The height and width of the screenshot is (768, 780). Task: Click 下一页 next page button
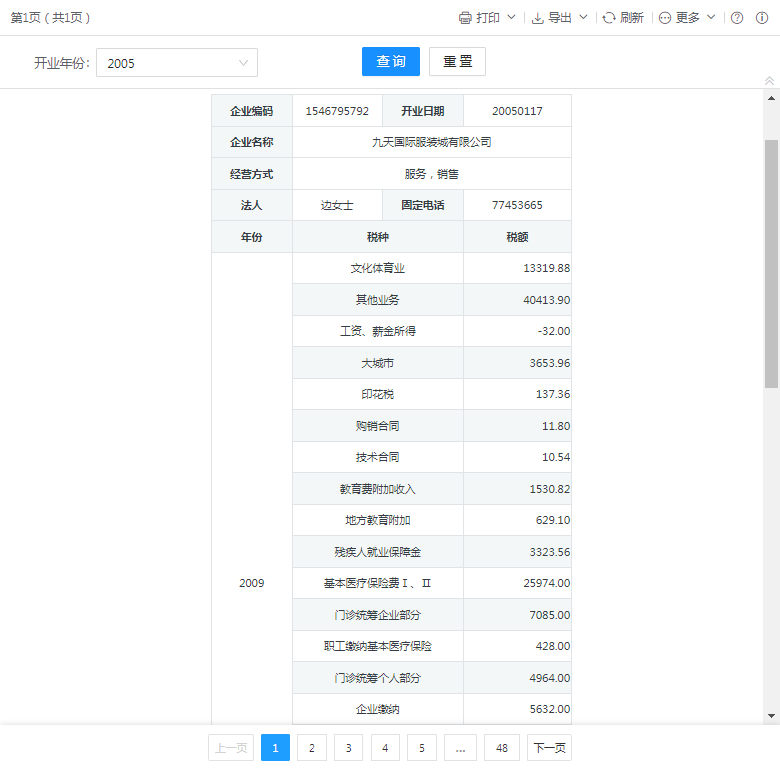550,748
